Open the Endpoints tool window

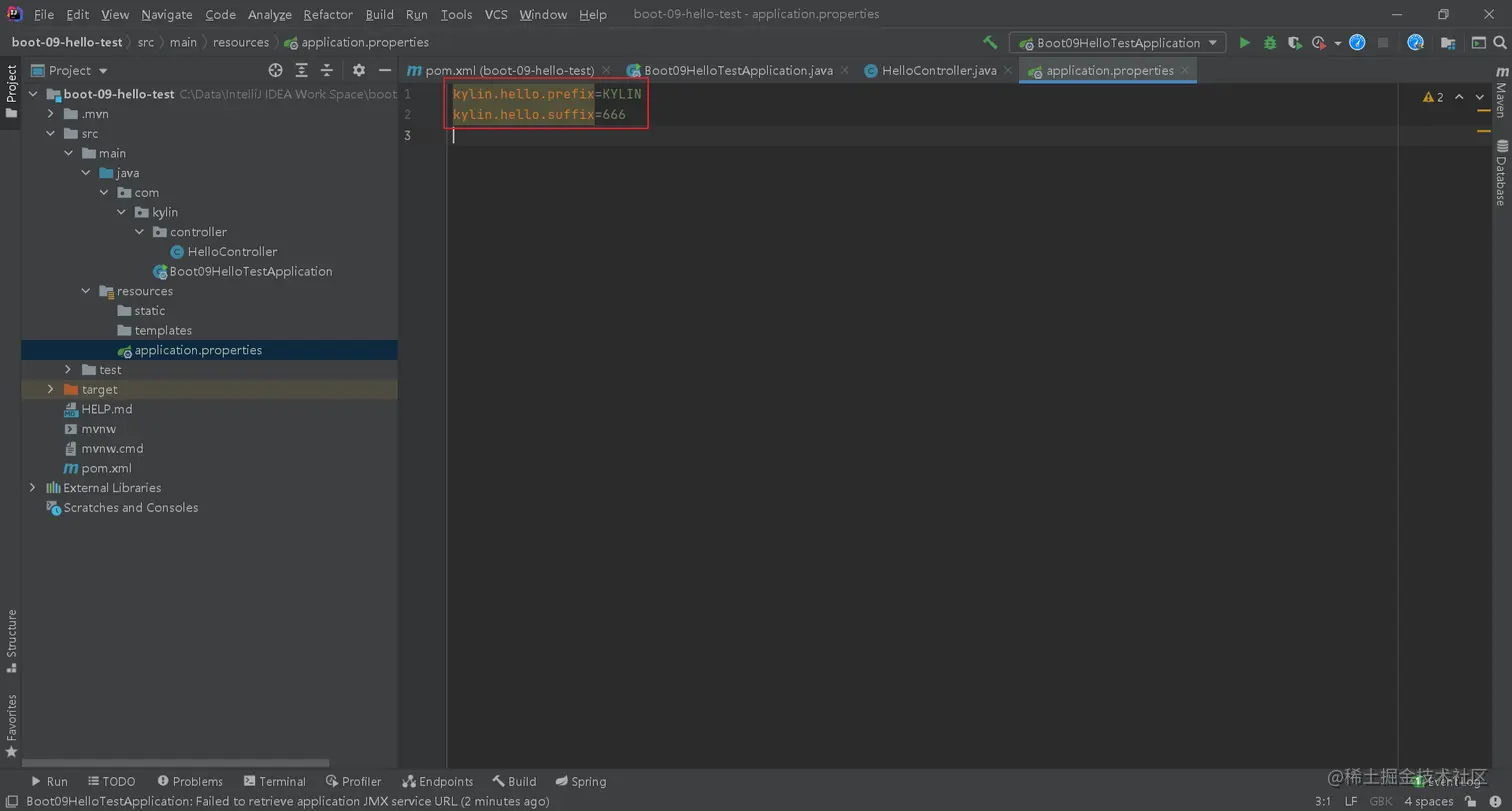click(438, 782)
